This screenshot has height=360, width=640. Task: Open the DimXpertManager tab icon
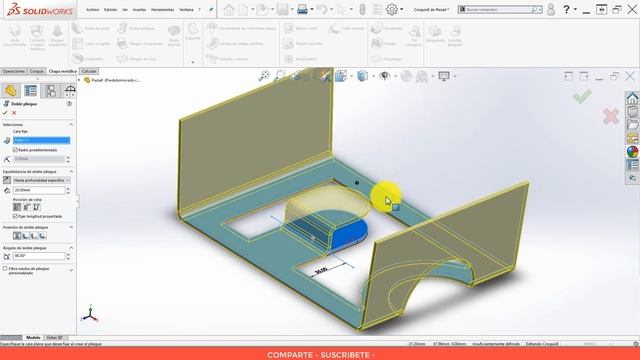tap(70, 90)
